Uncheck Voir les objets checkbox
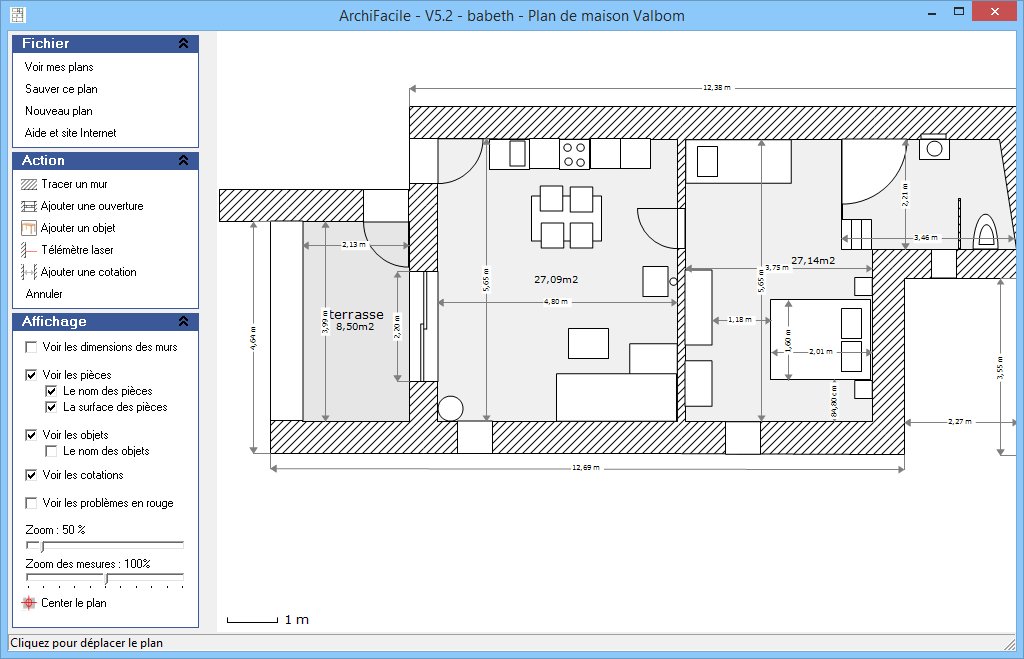The image size is (1024, 659). tap(31, 435)
